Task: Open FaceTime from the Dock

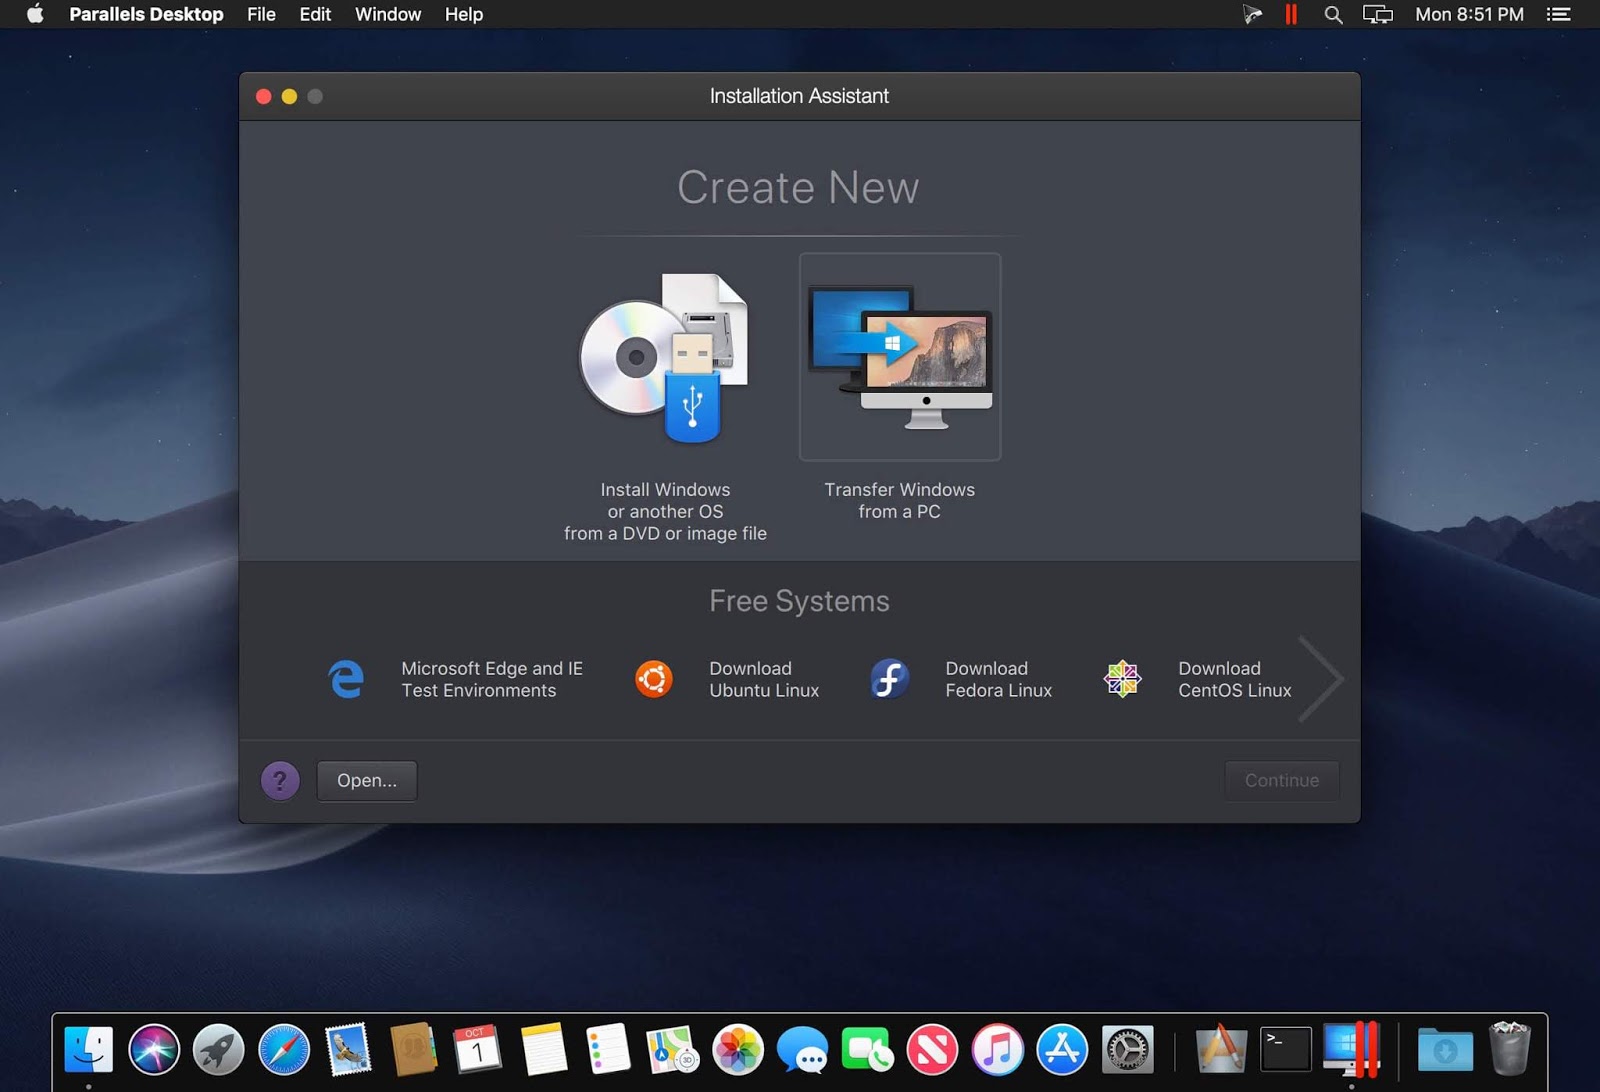Action: (x=867, y=1049)
